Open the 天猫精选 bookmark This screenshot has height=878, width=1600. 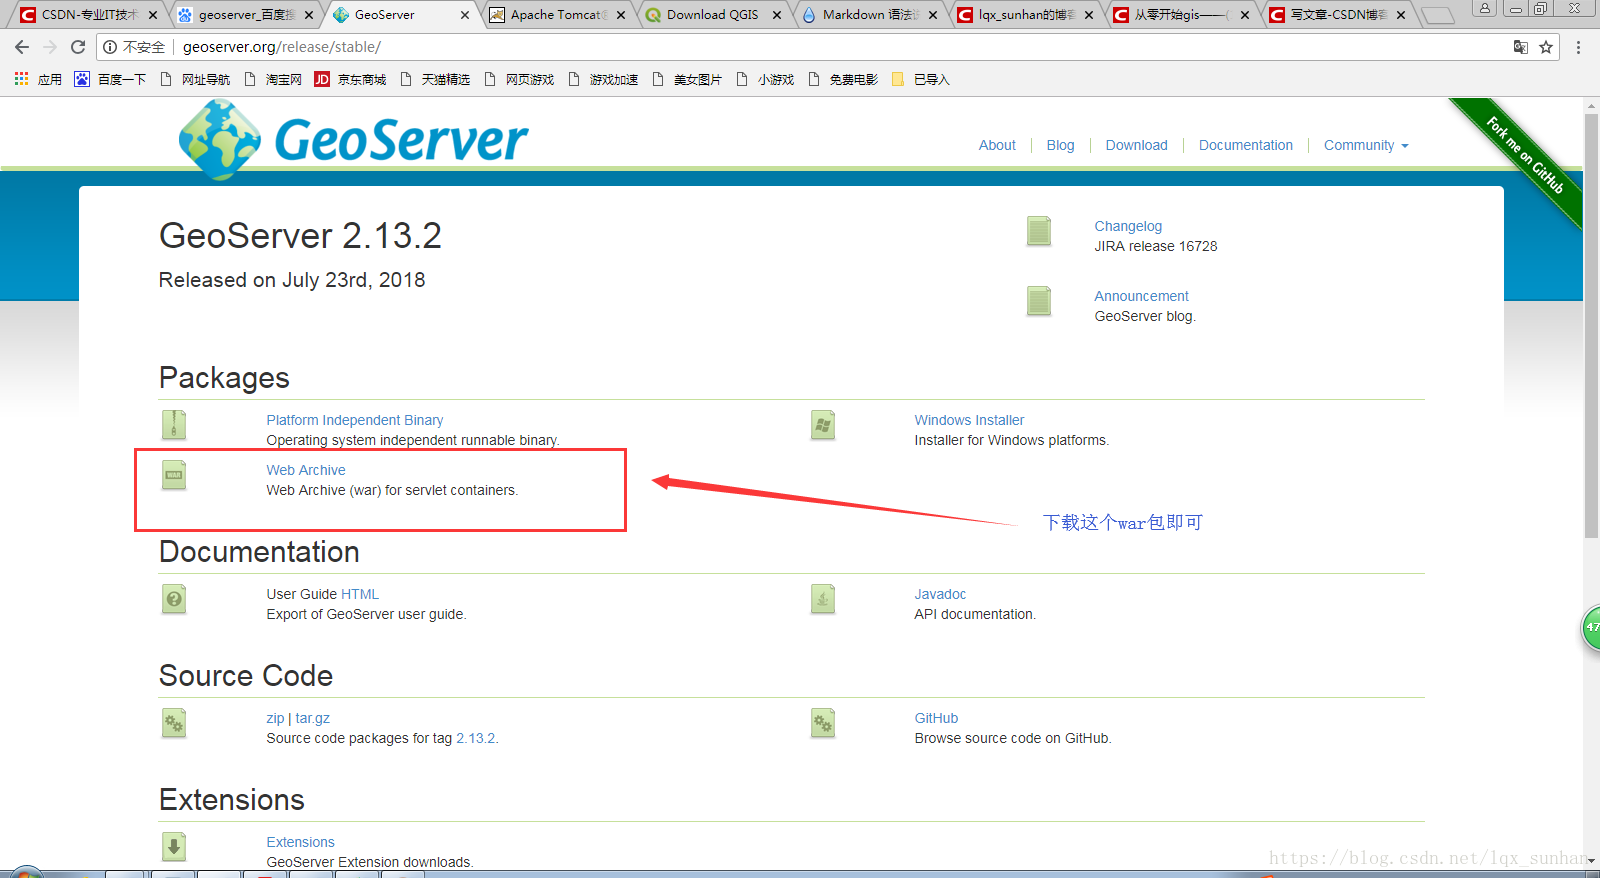click(x=434, y=79)
